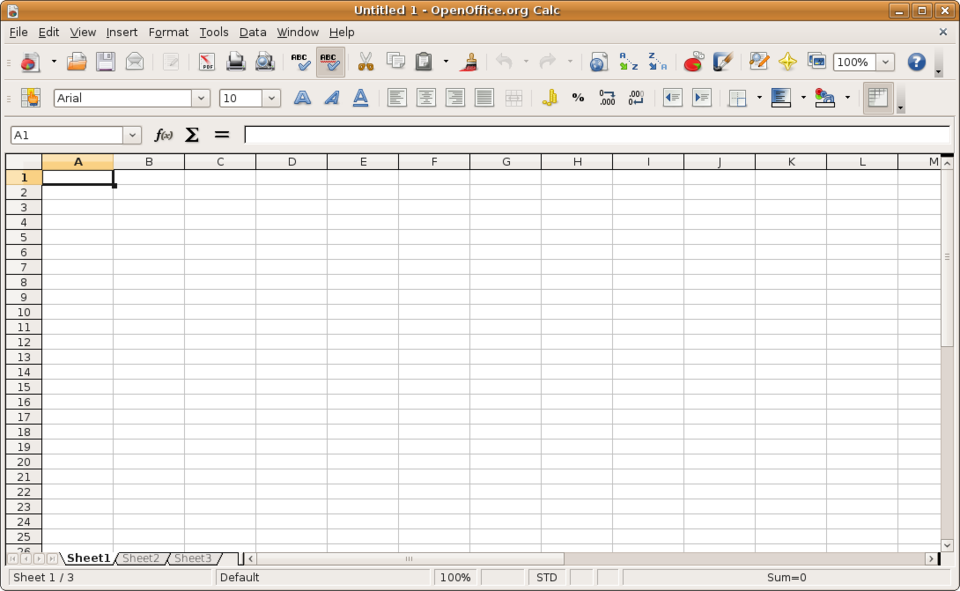Open the Export to PDF icon
Image resolution: width=960 pixels, height=591 pixels.
[207, 61]
